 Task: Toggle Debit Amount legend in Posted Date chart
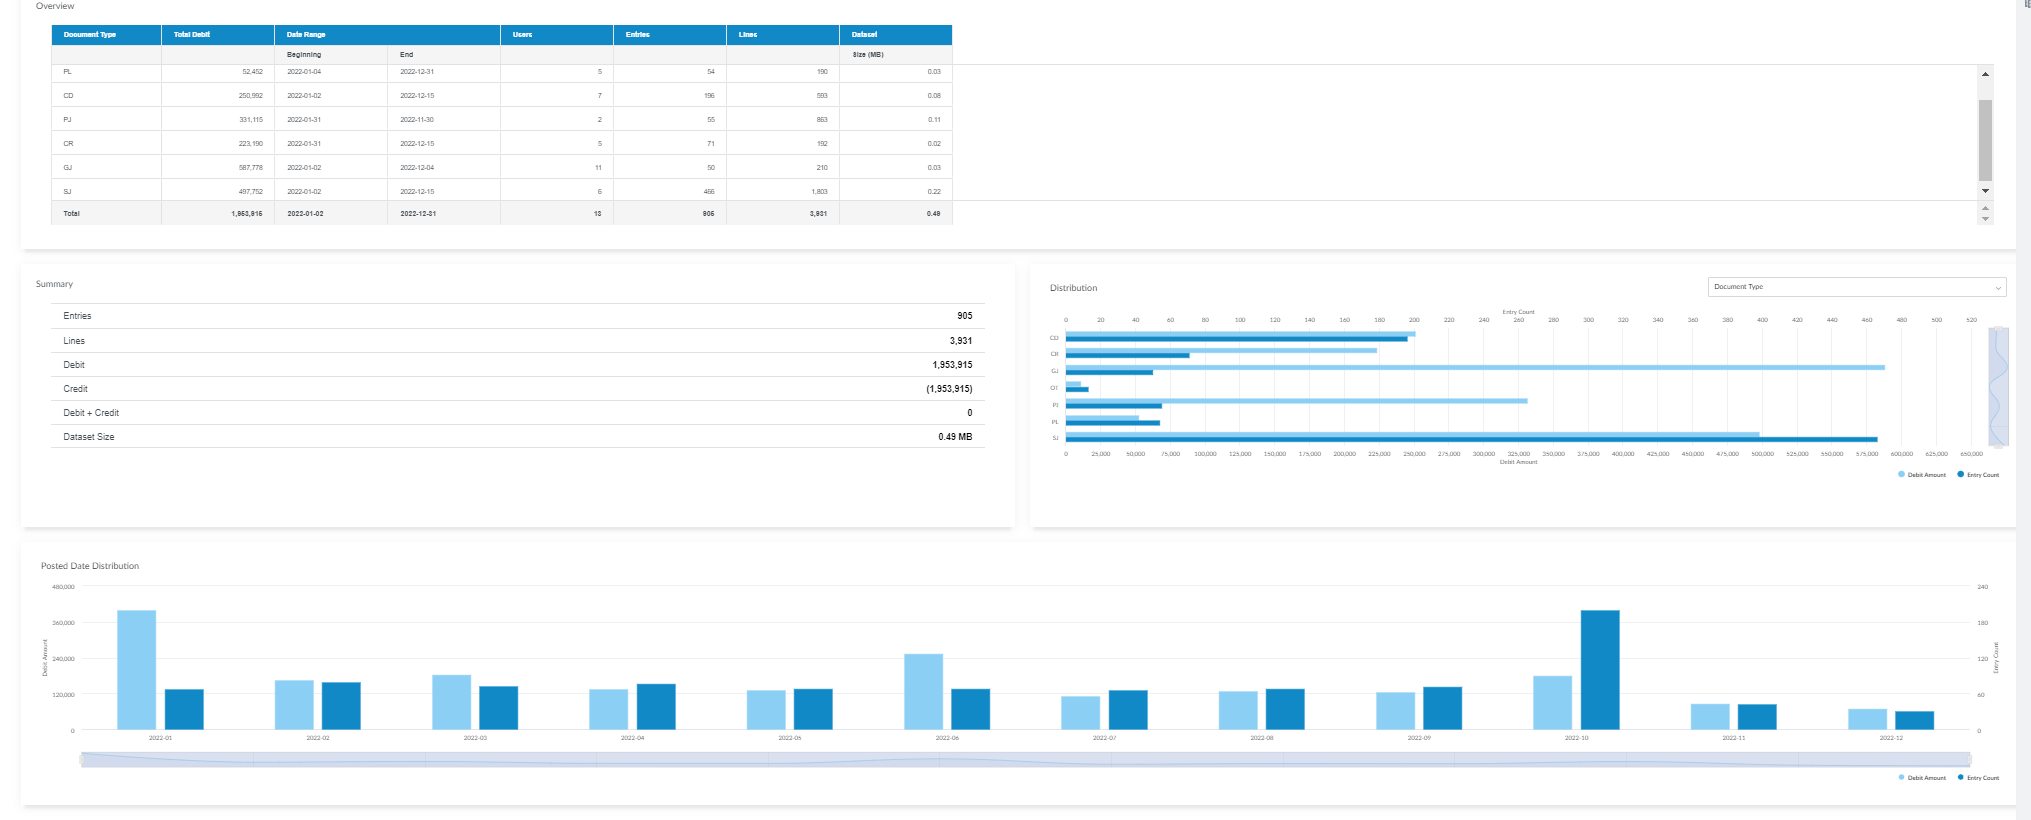[x=1921, y=778]
